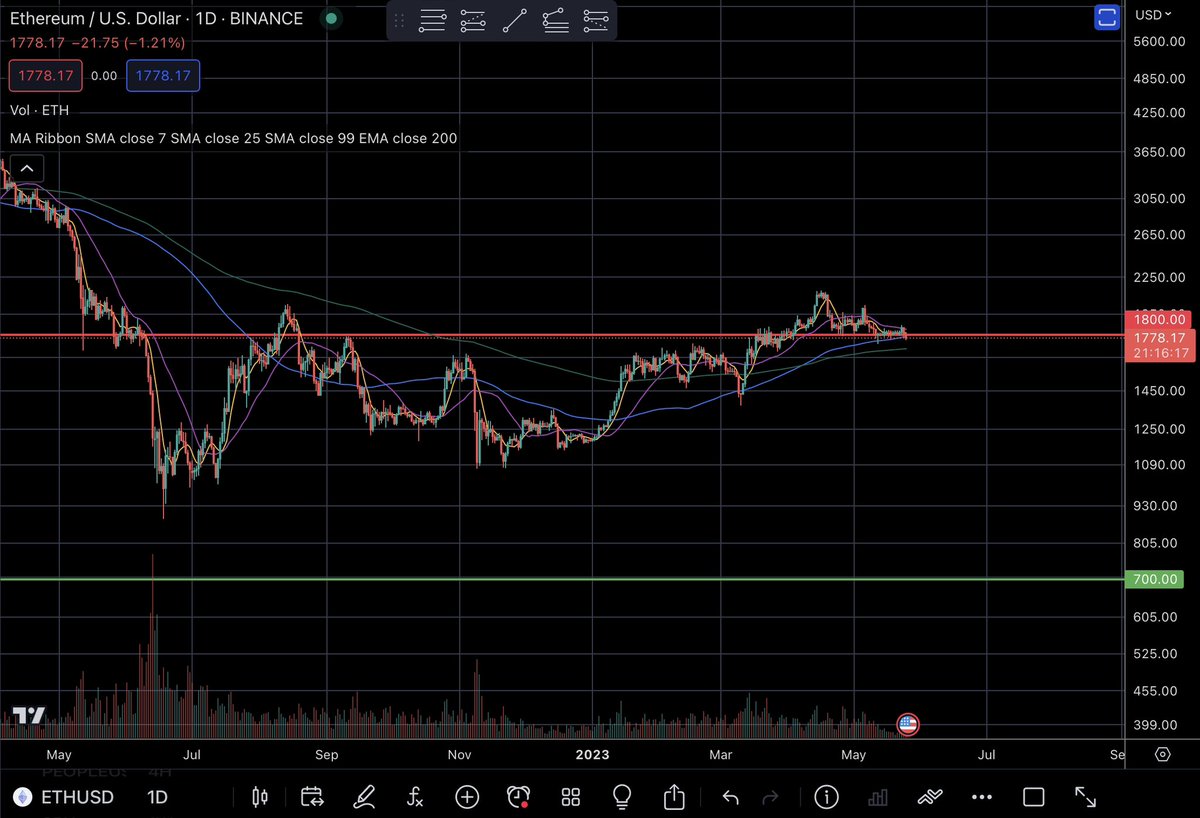Viewport: 1200px width, 818px height.
Task: Open the fx indicators list
Action: [415, 797]
